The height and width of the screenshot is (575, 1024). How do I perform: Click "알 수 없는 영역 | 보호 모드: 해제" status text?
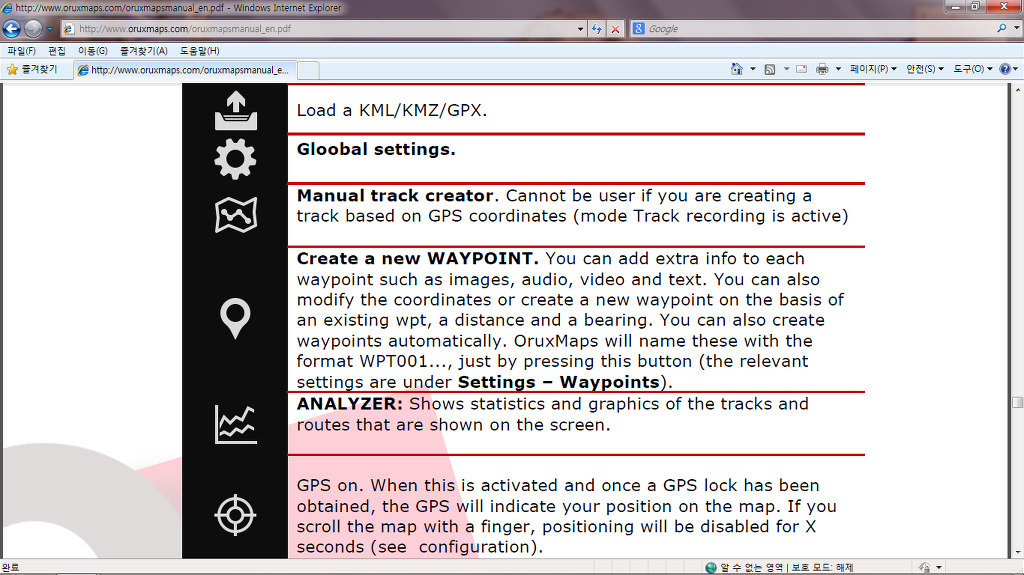[786, 568]
